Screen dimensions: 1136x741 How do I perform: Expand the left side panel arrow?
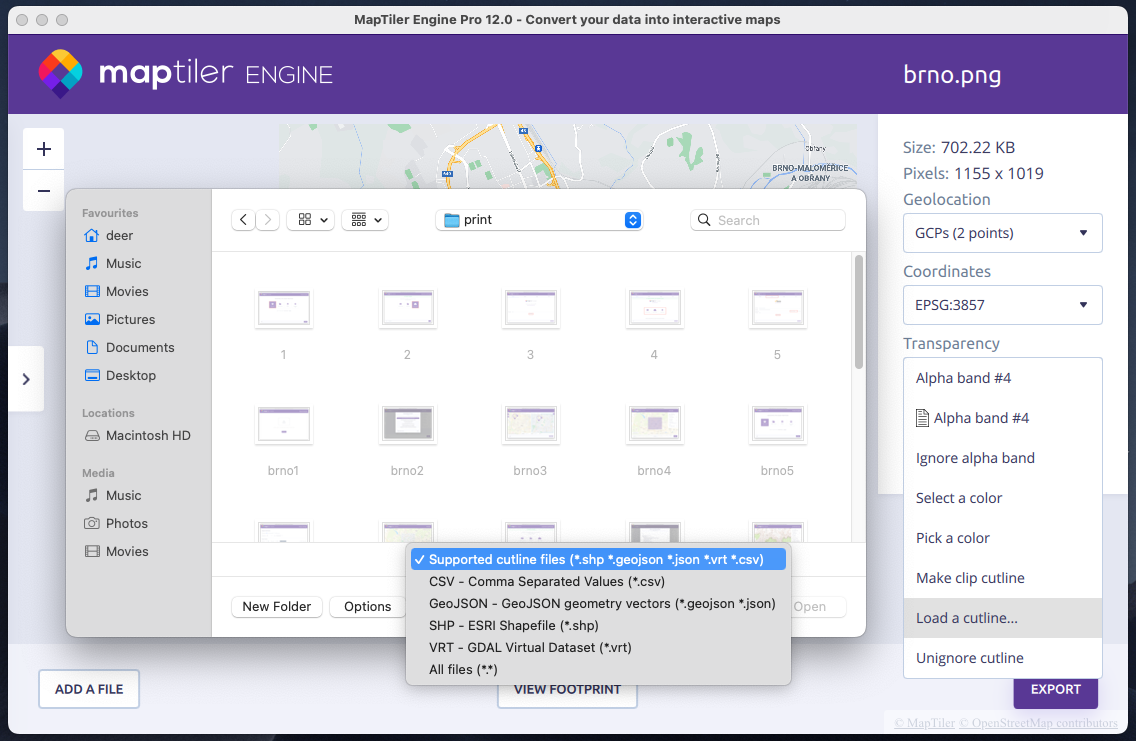[x=26, y=379]
